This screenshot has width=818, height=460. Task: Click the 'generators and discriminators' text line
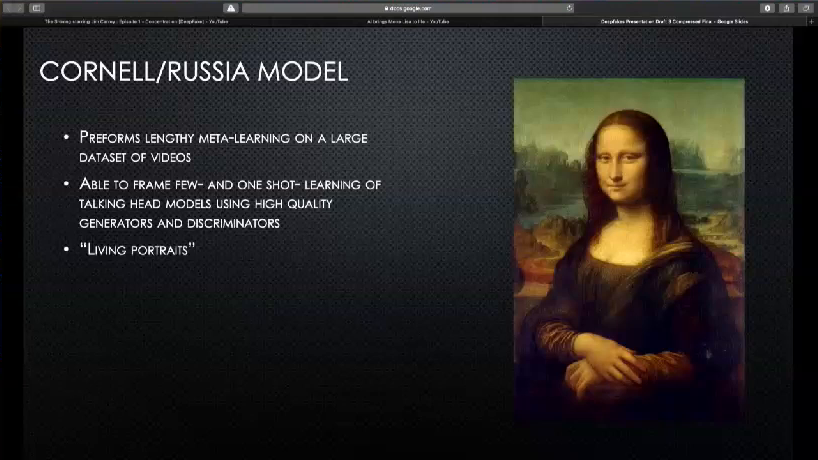pyautogui.click(x=179, y=223)
